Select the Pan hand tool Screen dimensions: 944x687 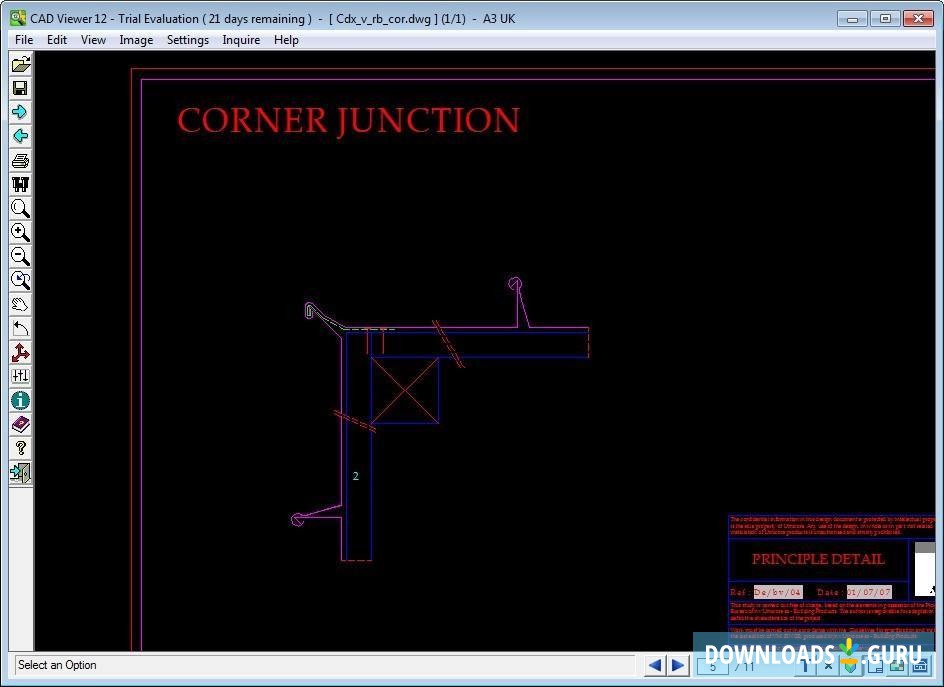pos(20,305)
